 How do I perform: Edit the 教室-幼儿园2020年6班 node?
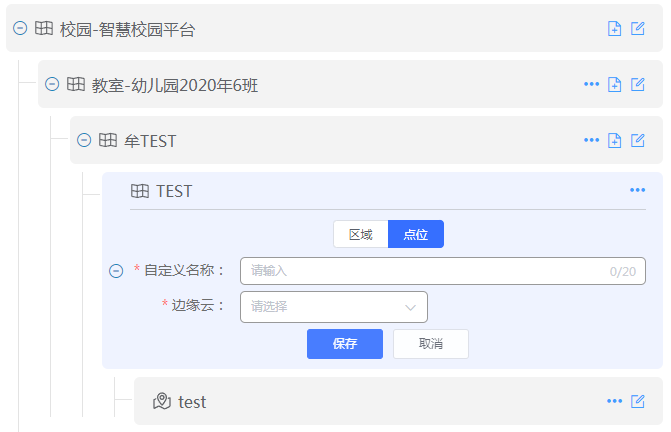point(638,85)
